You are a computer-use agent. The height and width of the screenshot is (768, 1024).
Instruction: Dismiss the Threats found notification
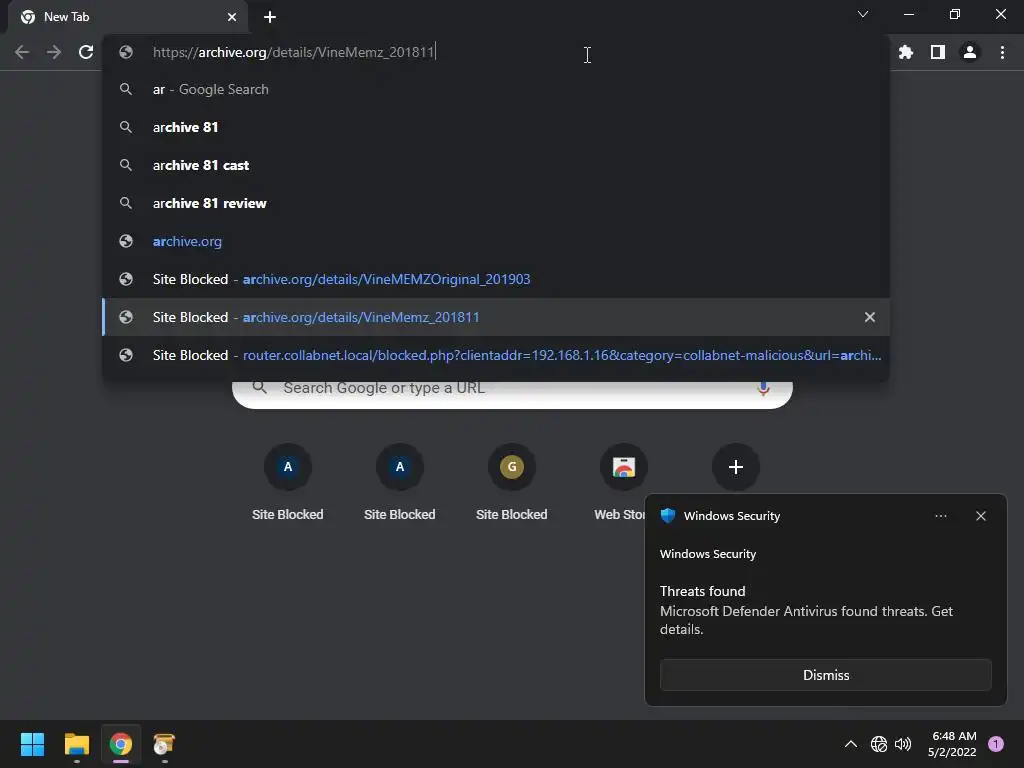(x=826, y=675)
